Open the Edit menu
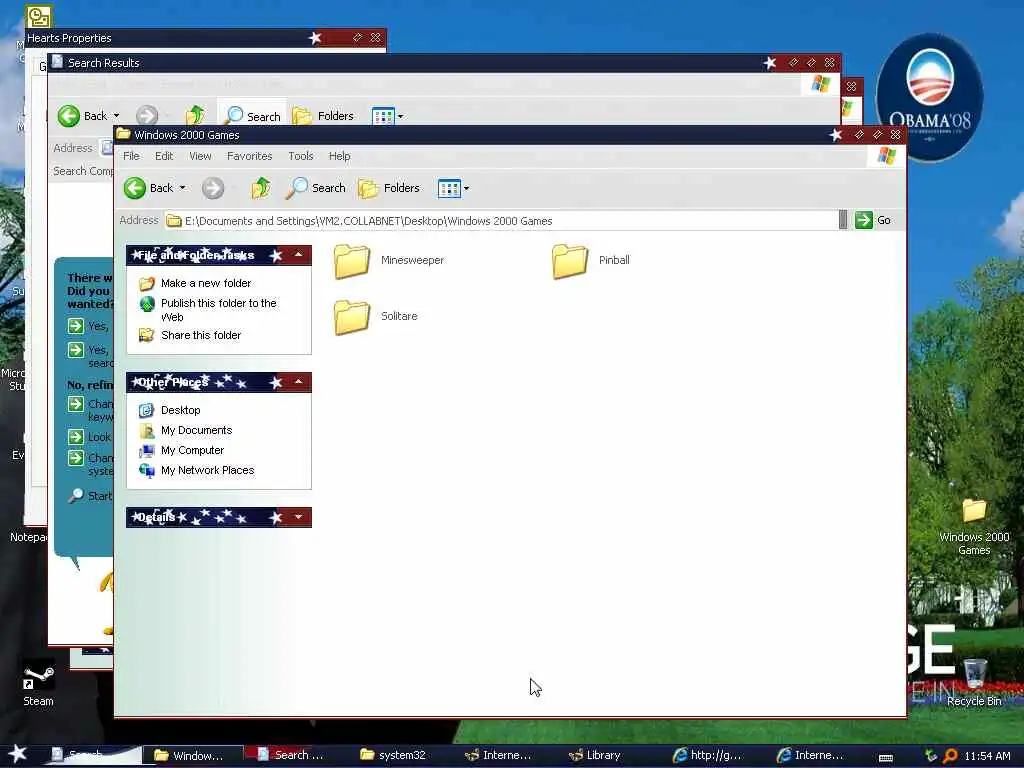This screenshot has width=1024, height=768. click(x=164, y=156)
